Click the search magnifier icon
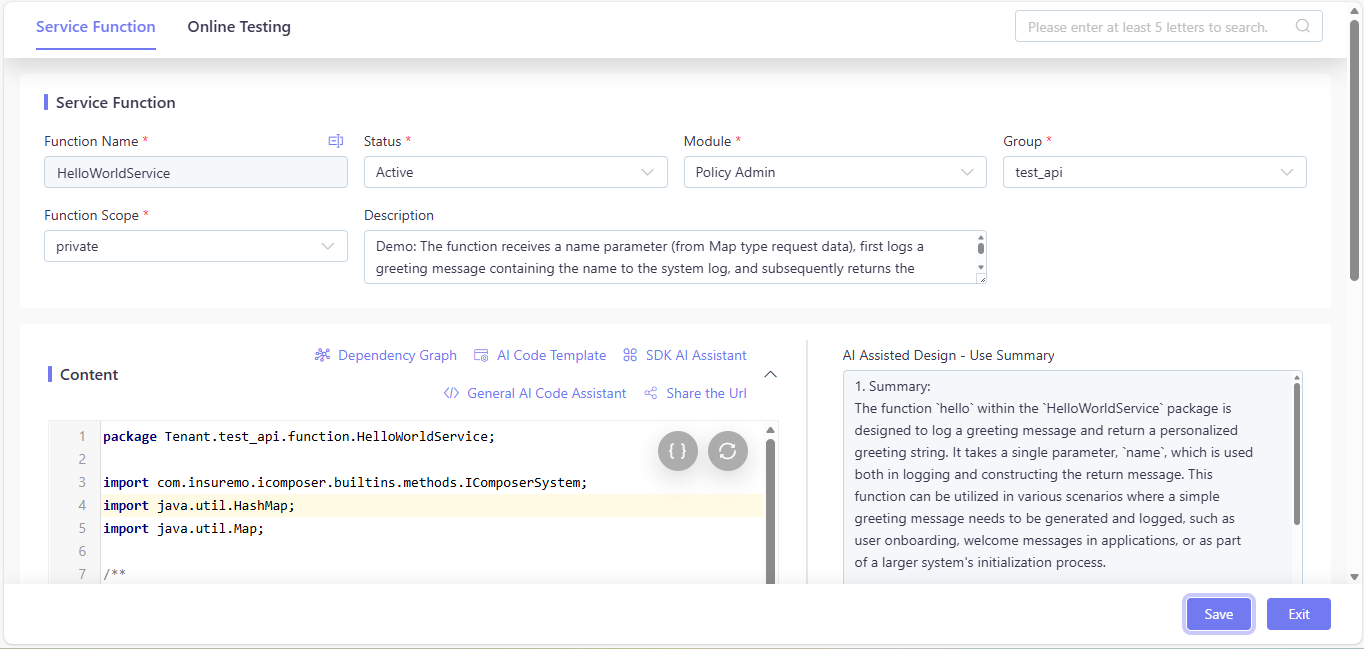 point(1303,27)
